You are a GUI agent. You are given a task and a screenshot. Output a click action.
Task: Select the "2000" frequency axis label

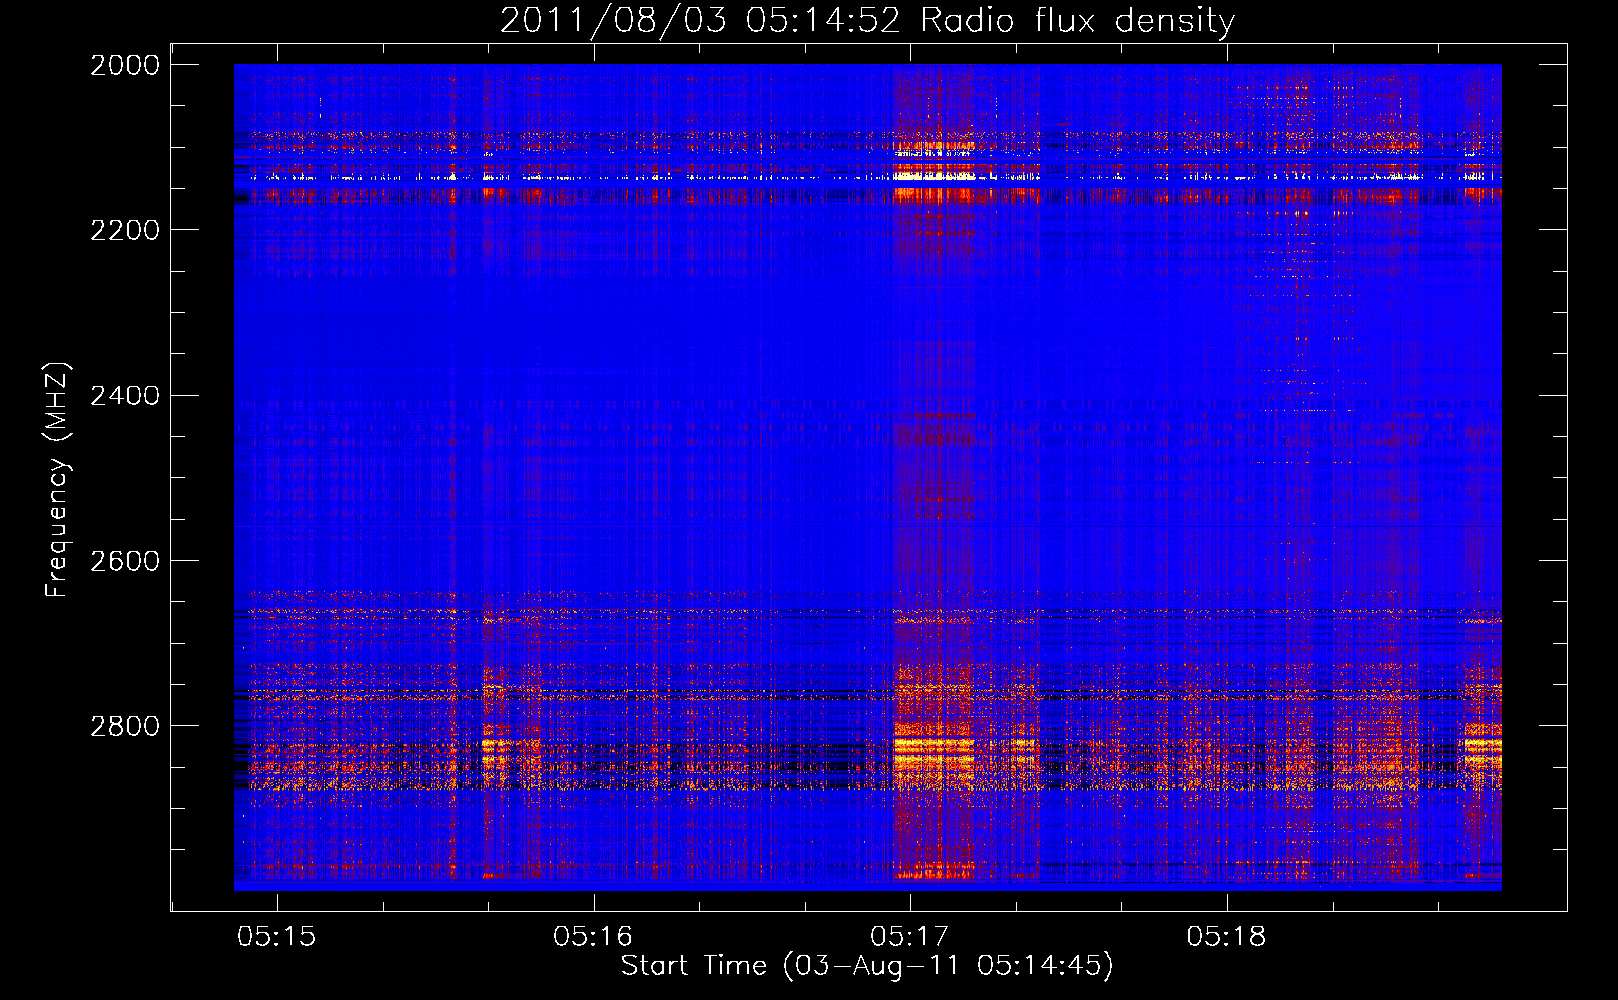125,65
